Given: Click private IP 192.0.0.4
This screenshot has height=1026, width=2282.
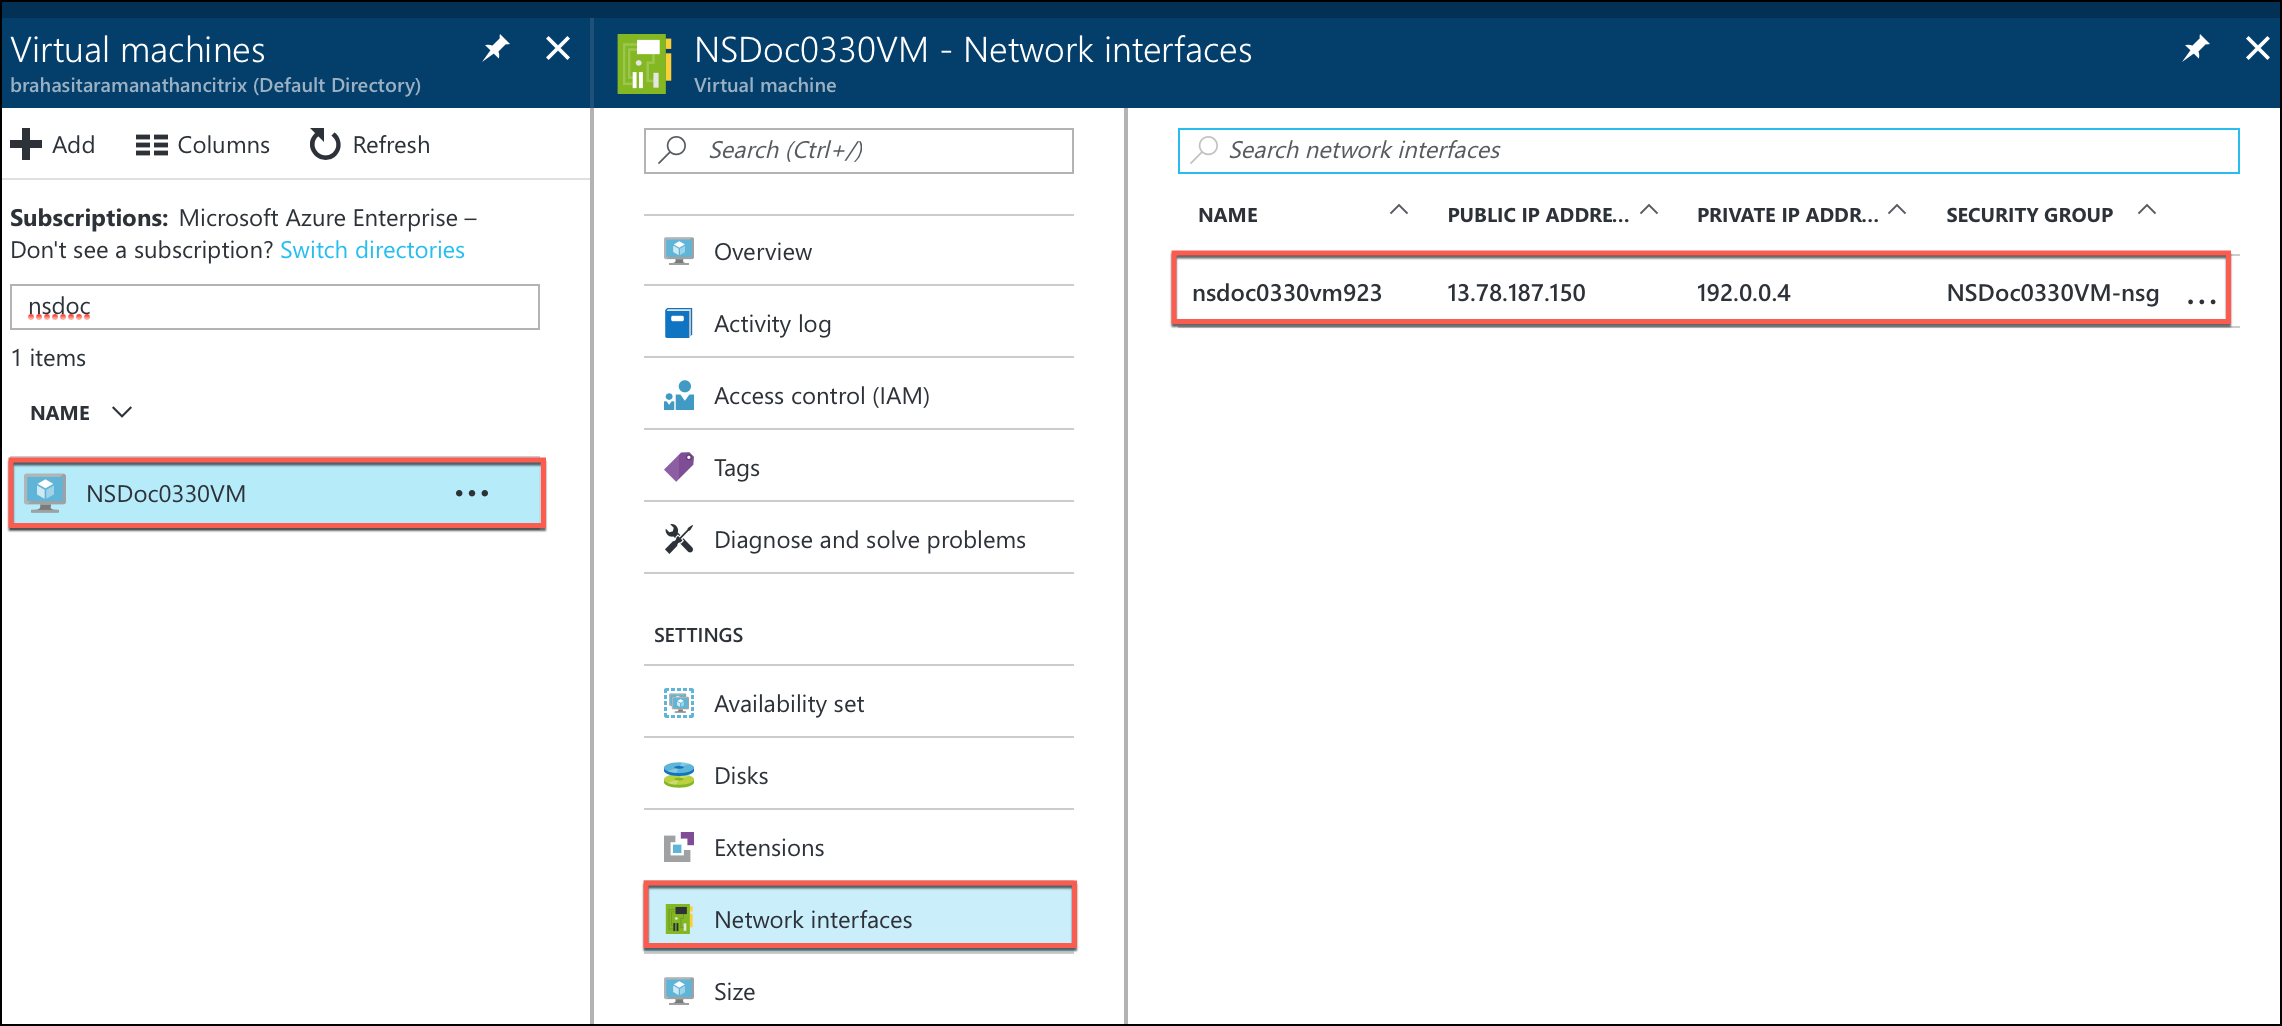Looking at the screenshot, I should point(1743,293).
